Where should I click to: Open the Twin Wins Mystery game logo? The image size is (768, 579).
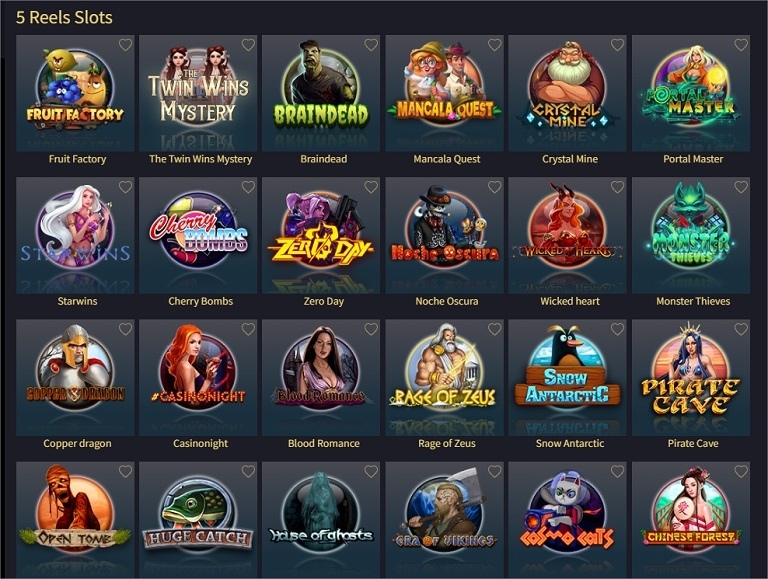198,93
